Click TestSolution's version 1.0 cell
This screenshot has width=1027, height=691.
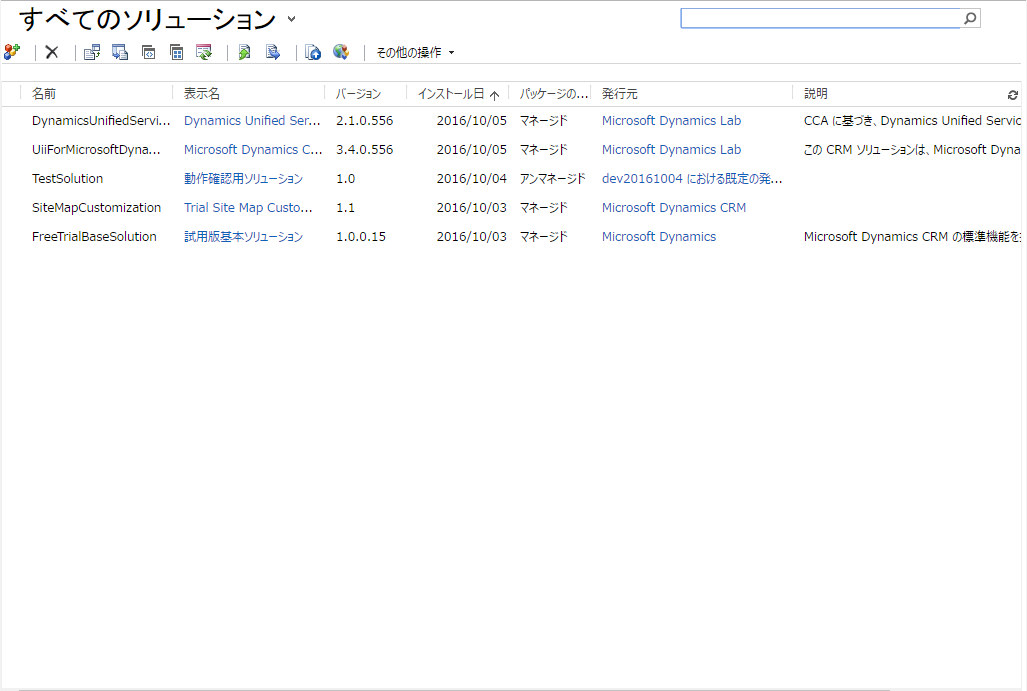coord(345,179)
